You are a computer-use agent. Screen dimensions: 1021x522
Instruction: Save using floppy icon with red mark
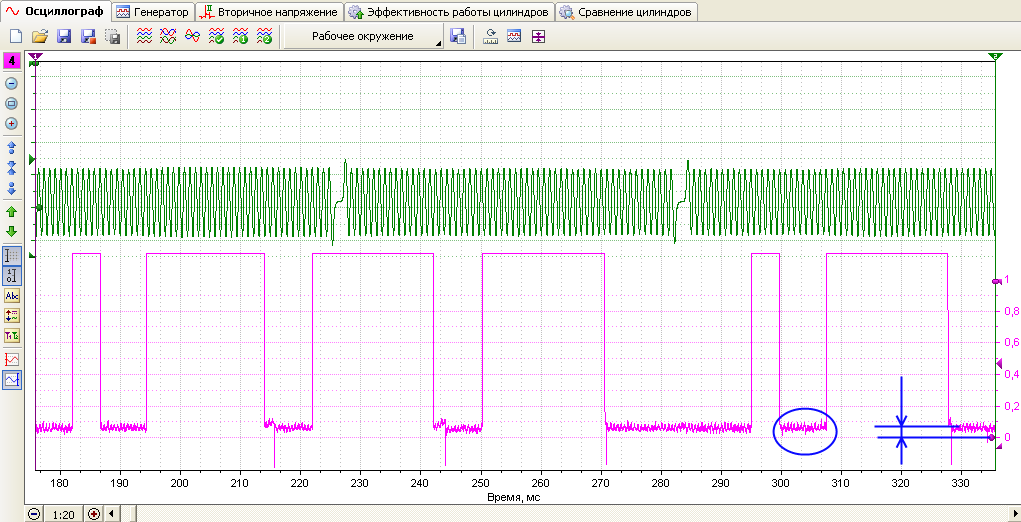[89, 36]
